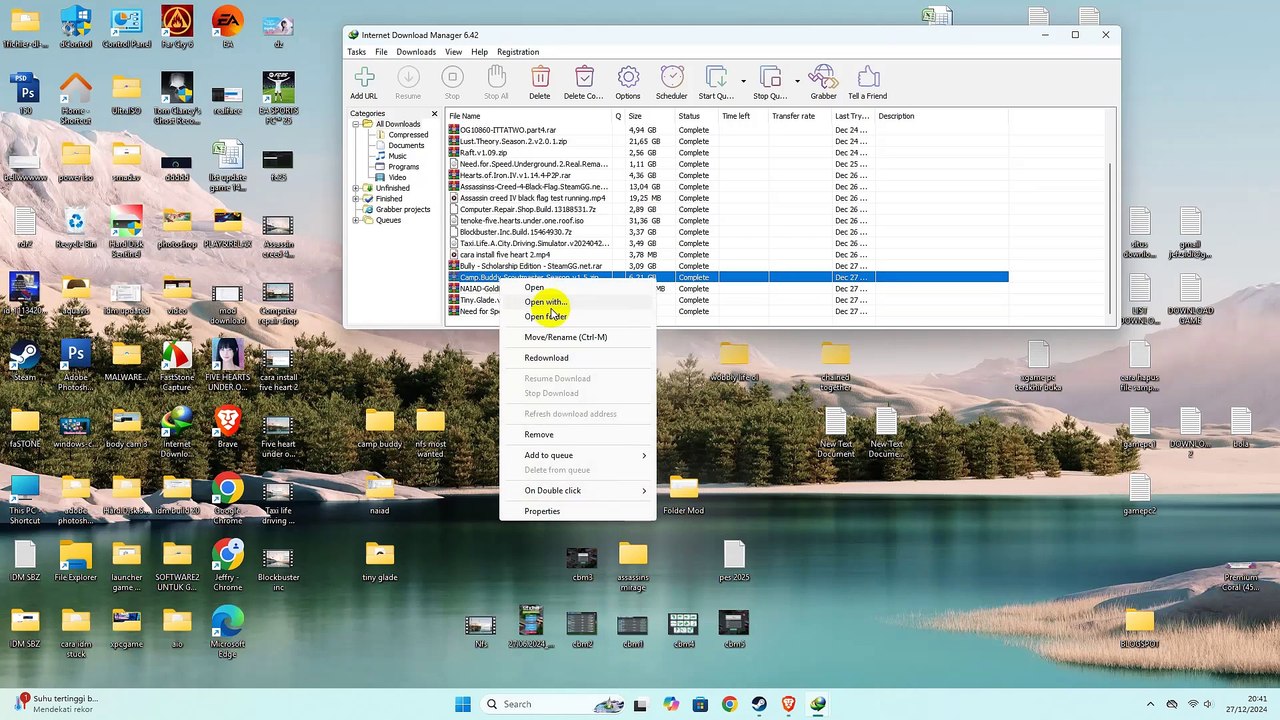Click the taskbar Search box
This screenshot has height=720, width=1280.
coord(553,704)
